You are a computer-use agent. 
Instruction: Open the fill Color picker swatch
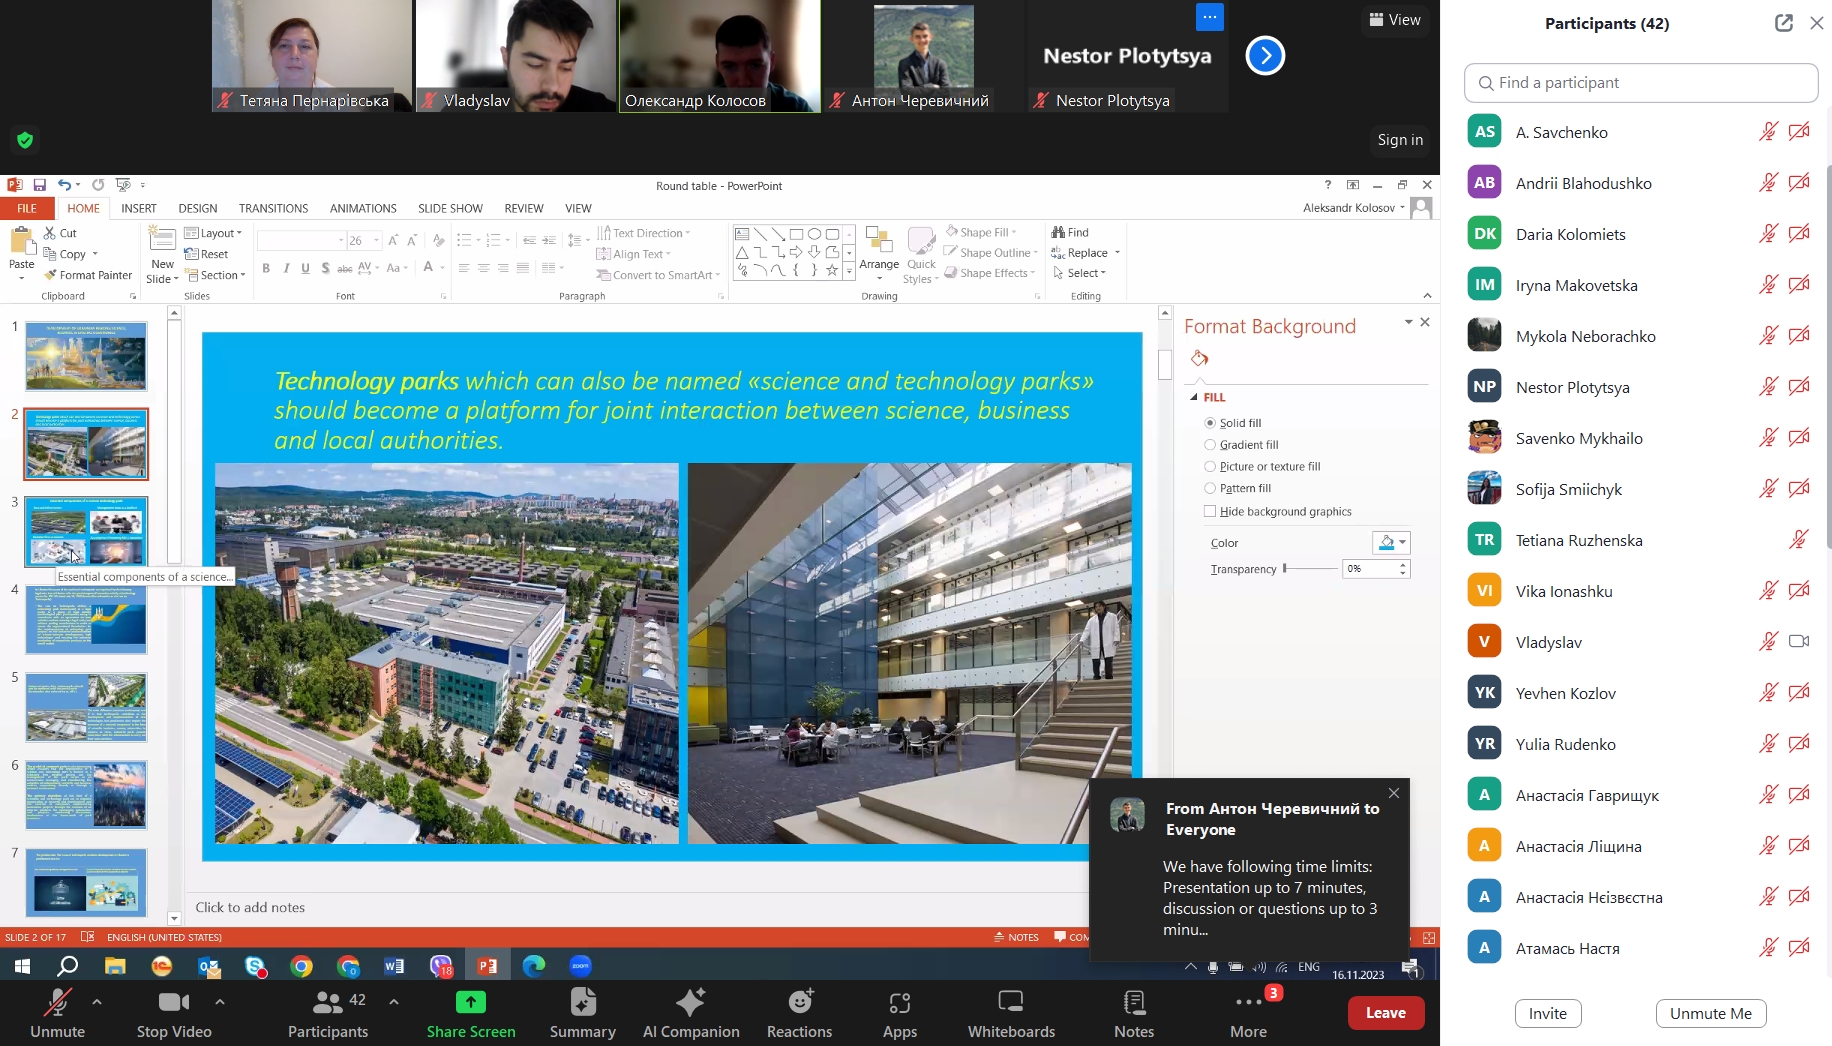1391,542
